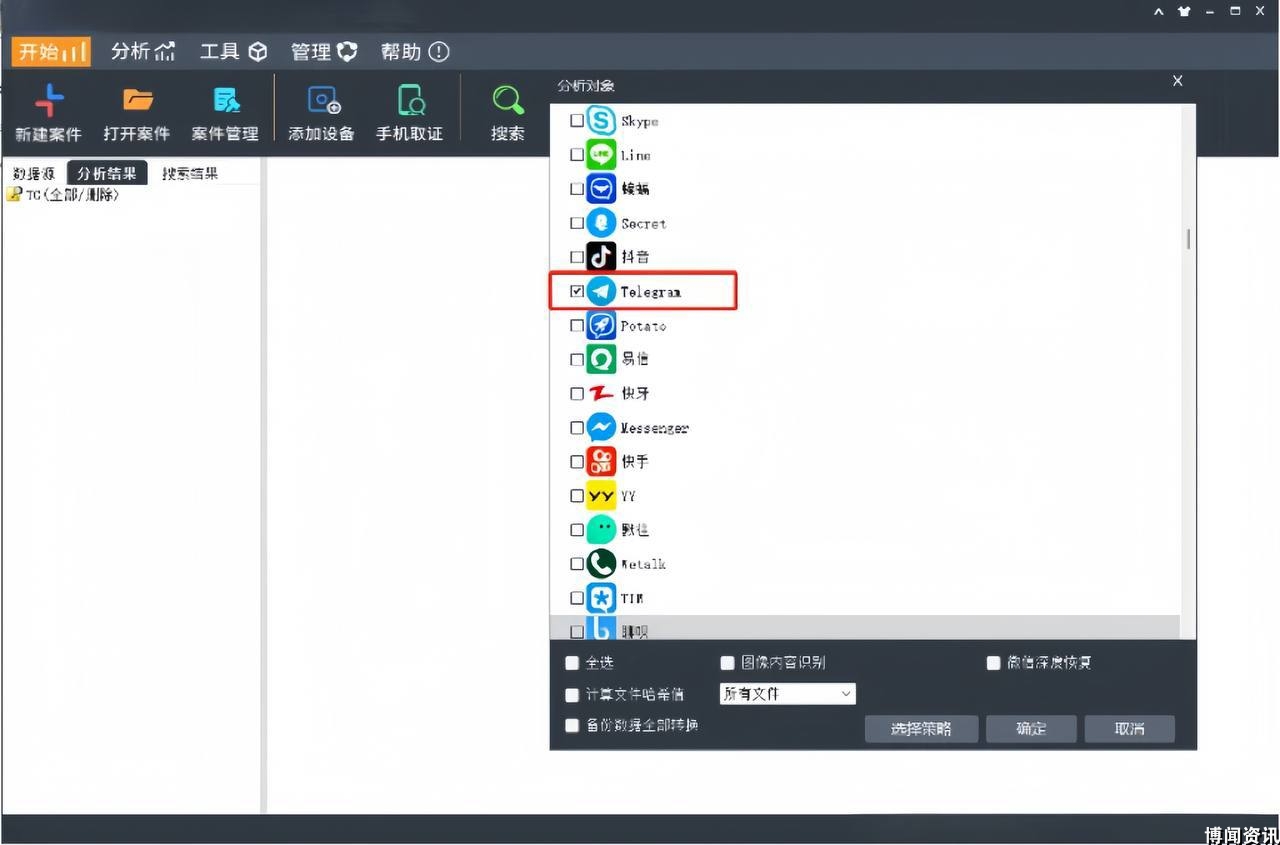Click the 快手 label text
Screen dimensions: 1280x845
[635, 462]
